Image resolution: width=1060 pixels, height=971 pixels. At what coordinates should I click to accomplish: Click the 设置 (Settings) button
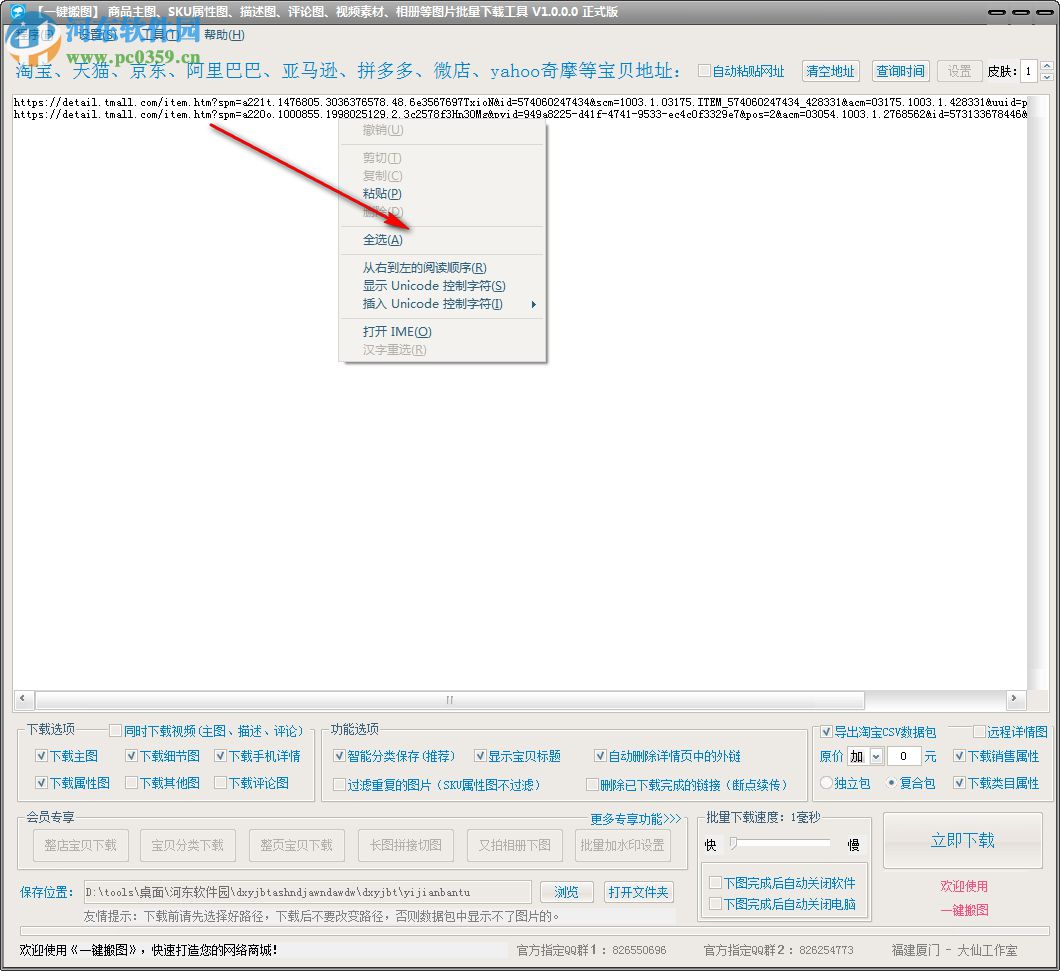958,71
